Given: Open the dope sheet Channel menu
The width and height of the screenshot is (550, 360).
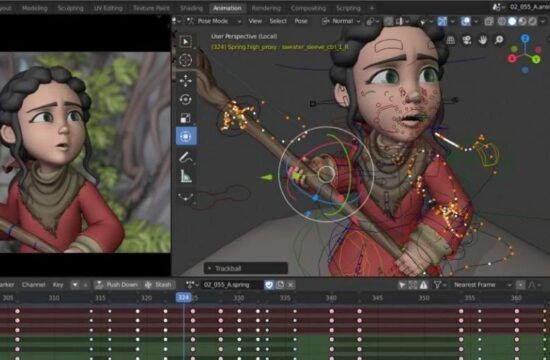Looking at the screenshot, I should pyautogui.click(x=33, y=285).
